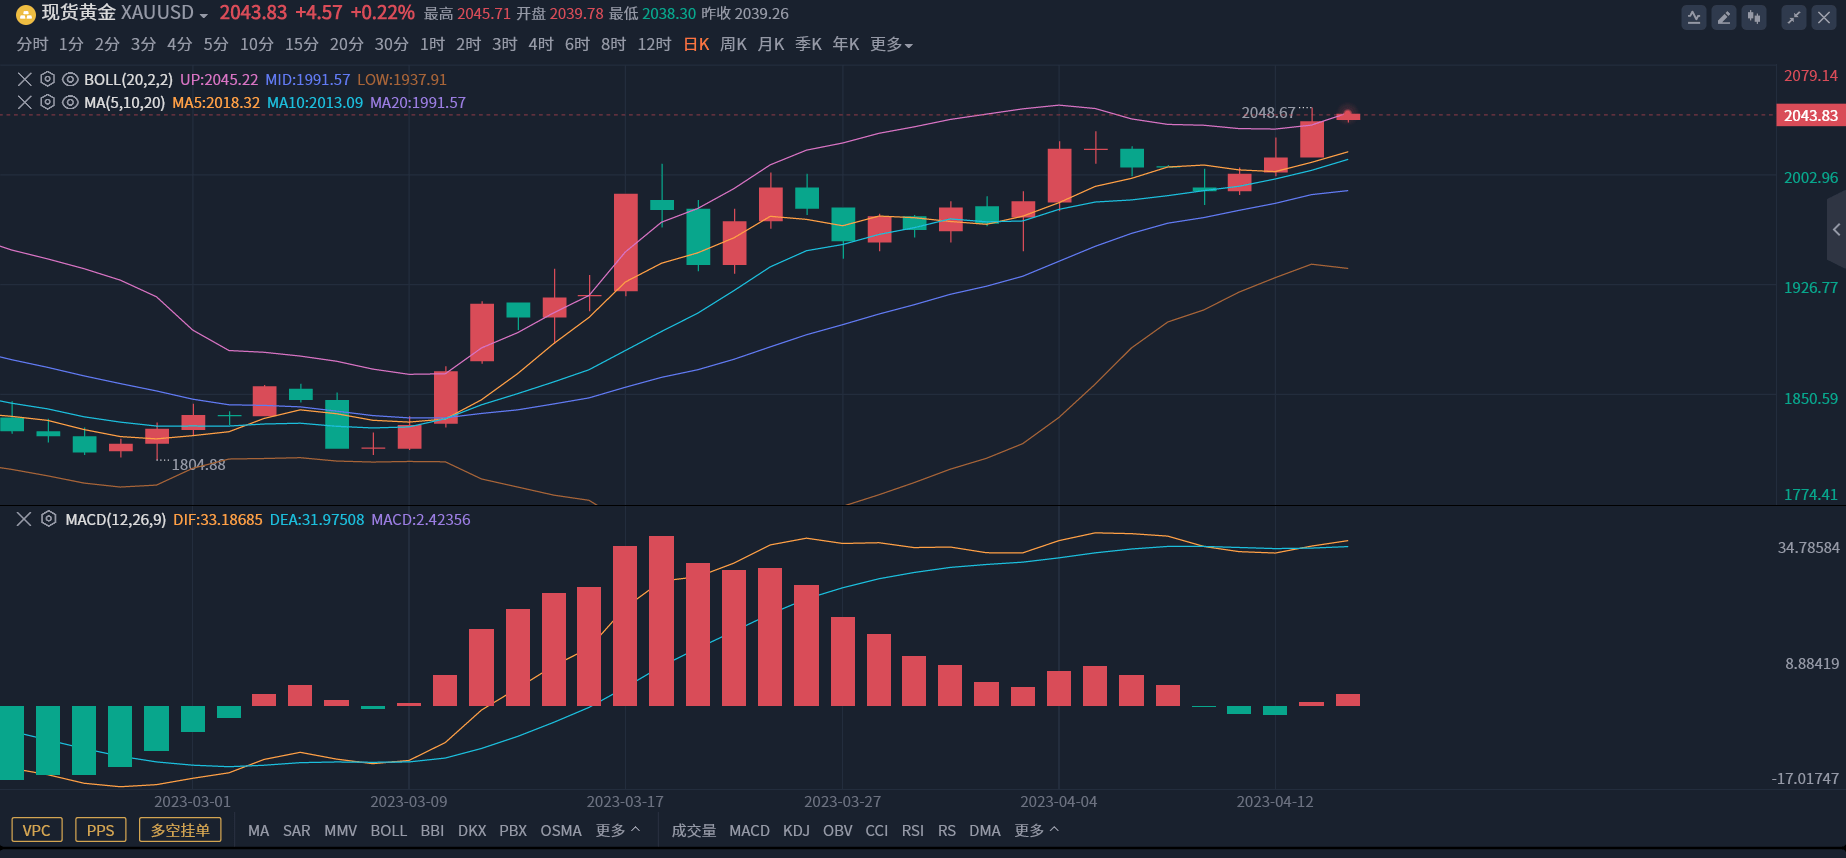Image resolution: width=1846 pixels, height=858 pixels.
Task: Click the current price tag 2043.83
Action: pos(1811,116)
